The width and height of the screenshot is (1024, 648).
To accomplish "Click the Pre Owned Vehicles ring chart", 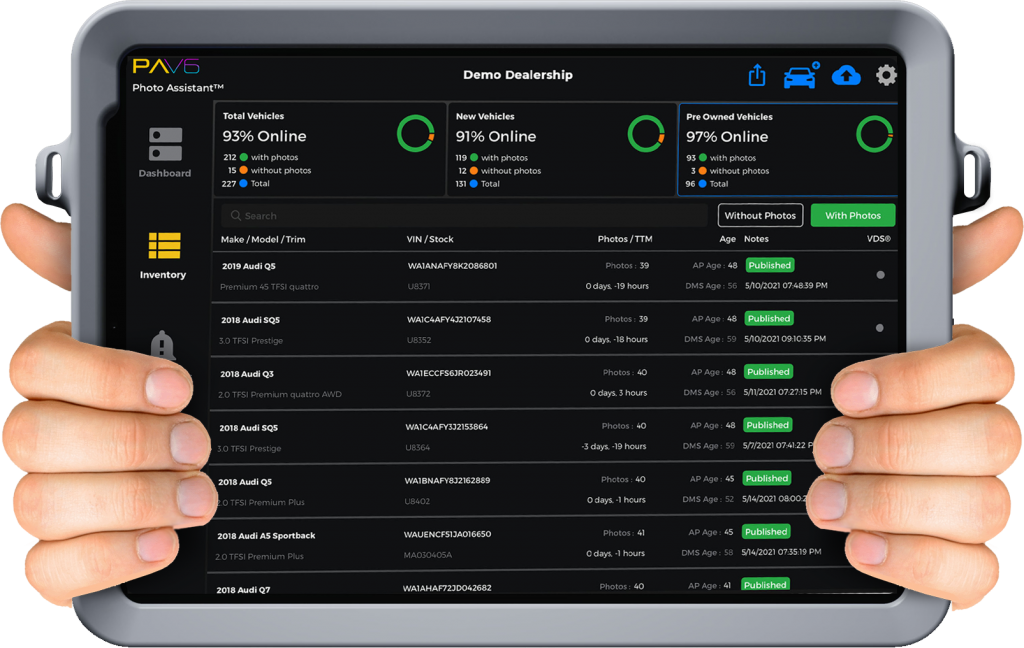I will click(874, 134).
